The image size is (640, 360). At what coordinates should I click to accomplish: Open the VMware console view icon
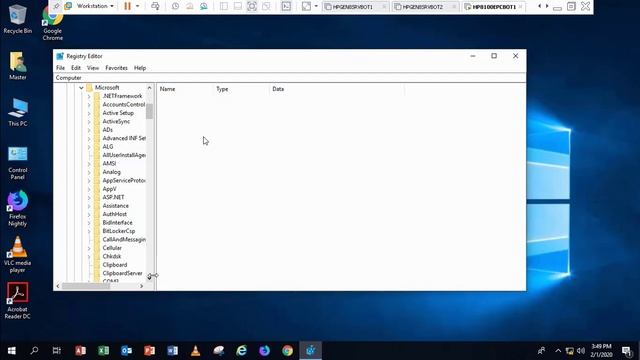click(286, 6)
